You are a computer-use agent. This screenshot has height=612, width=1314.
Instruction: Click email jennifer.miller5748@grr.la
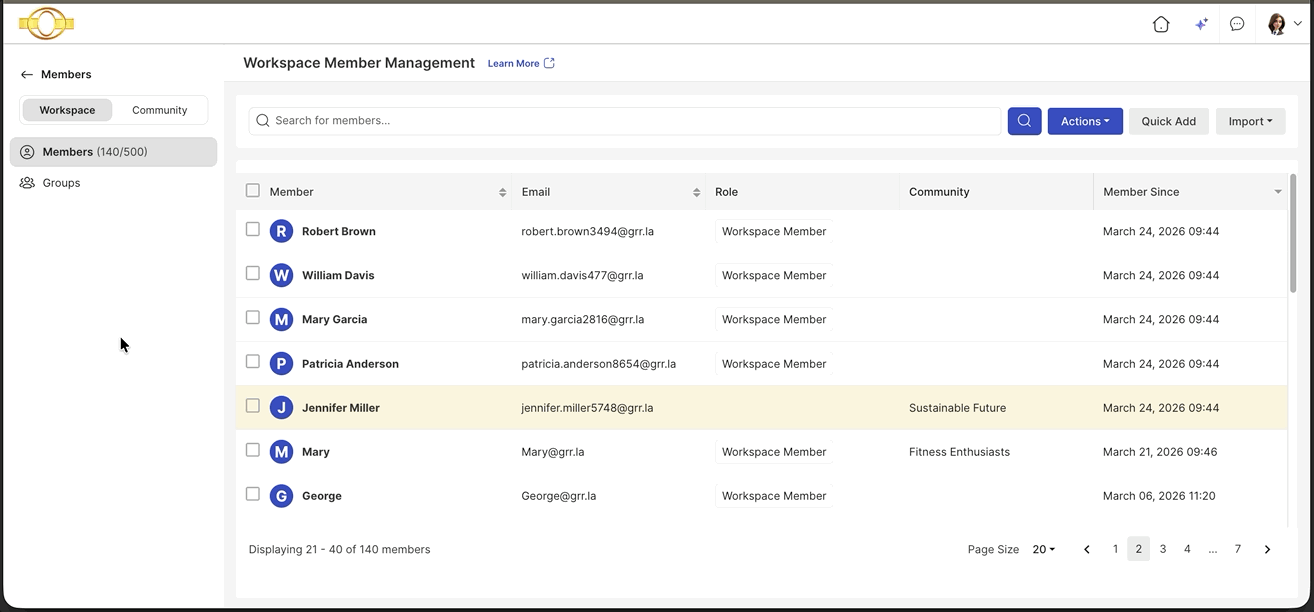587,407
